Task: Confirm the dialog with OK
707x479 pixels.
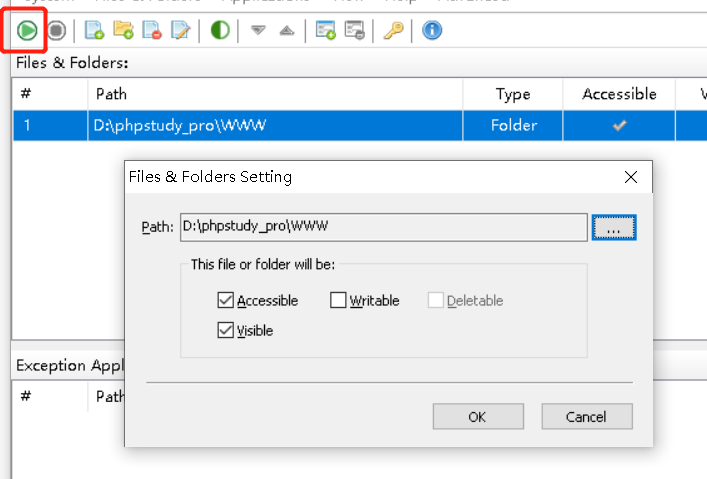Action: 477,417
